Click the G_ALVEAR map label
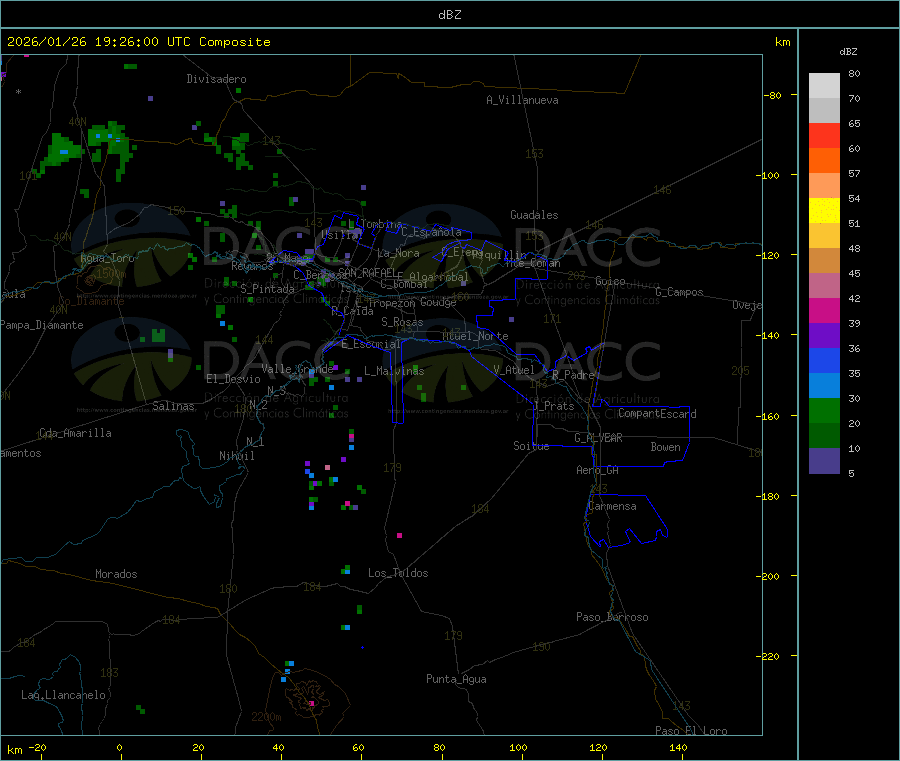The width and height of the screenshot is (900, 761). click(x=598, y=438)
